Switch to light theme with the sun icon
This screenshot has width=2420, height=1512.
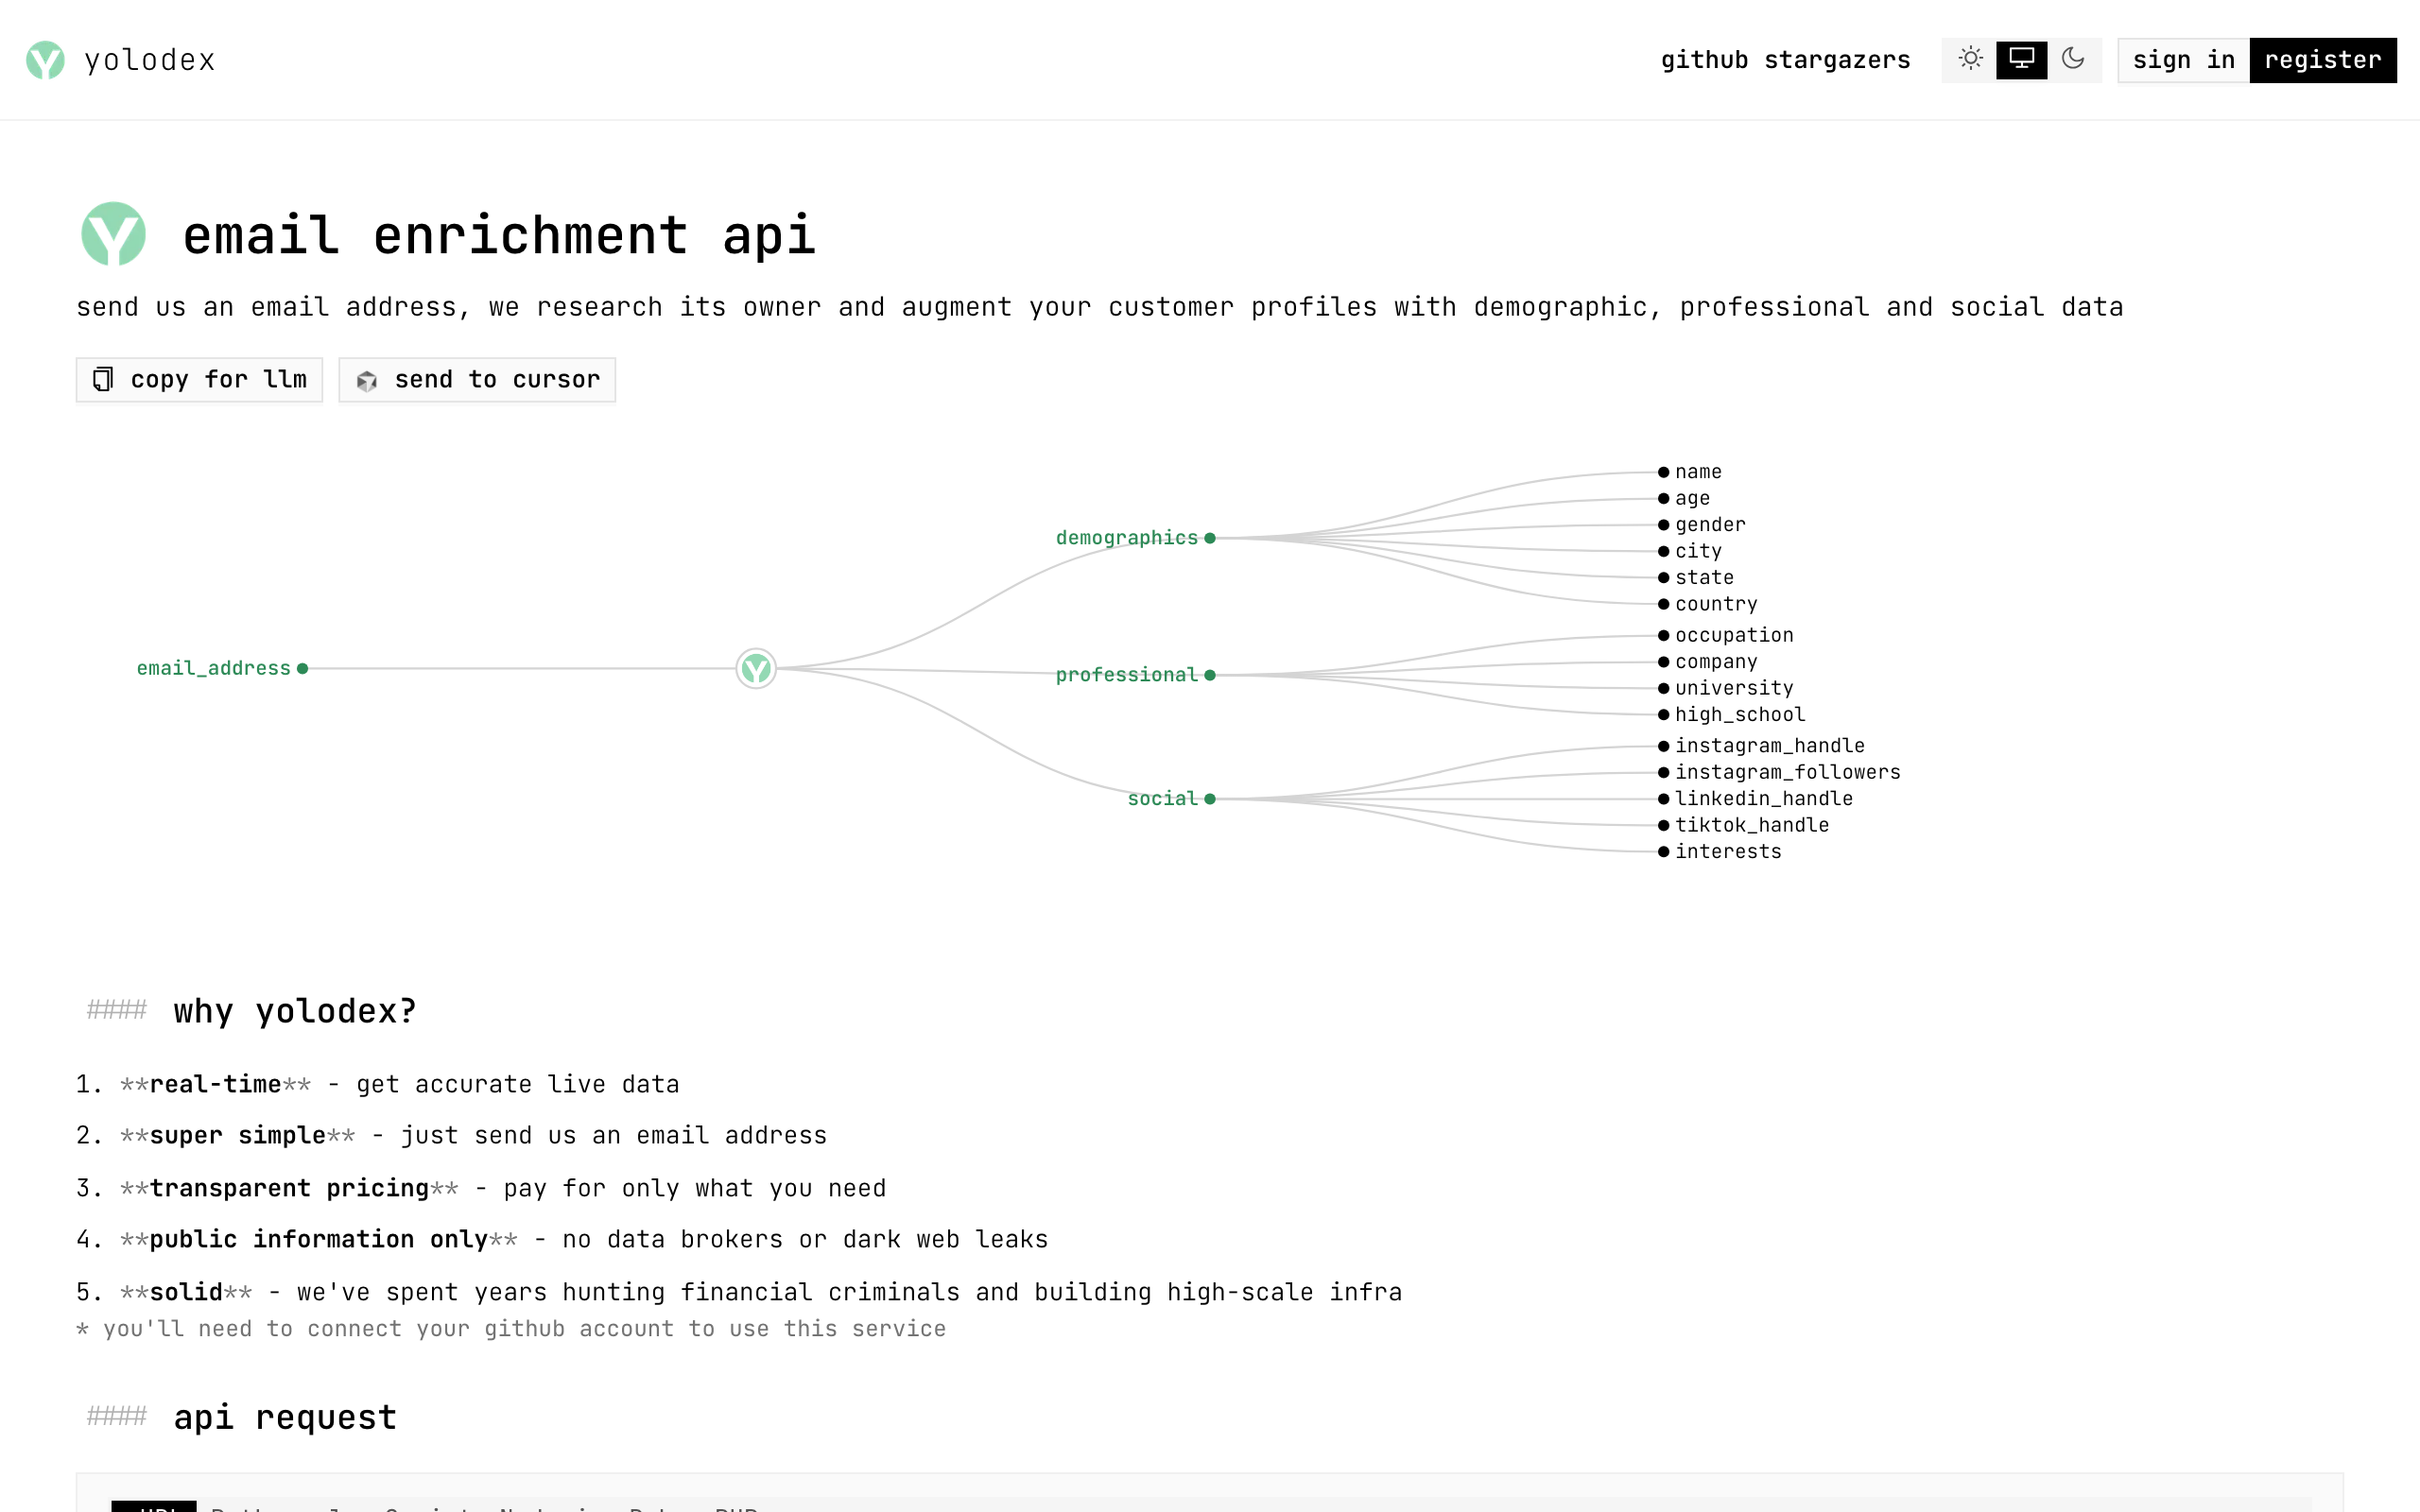click(1970, 59)
